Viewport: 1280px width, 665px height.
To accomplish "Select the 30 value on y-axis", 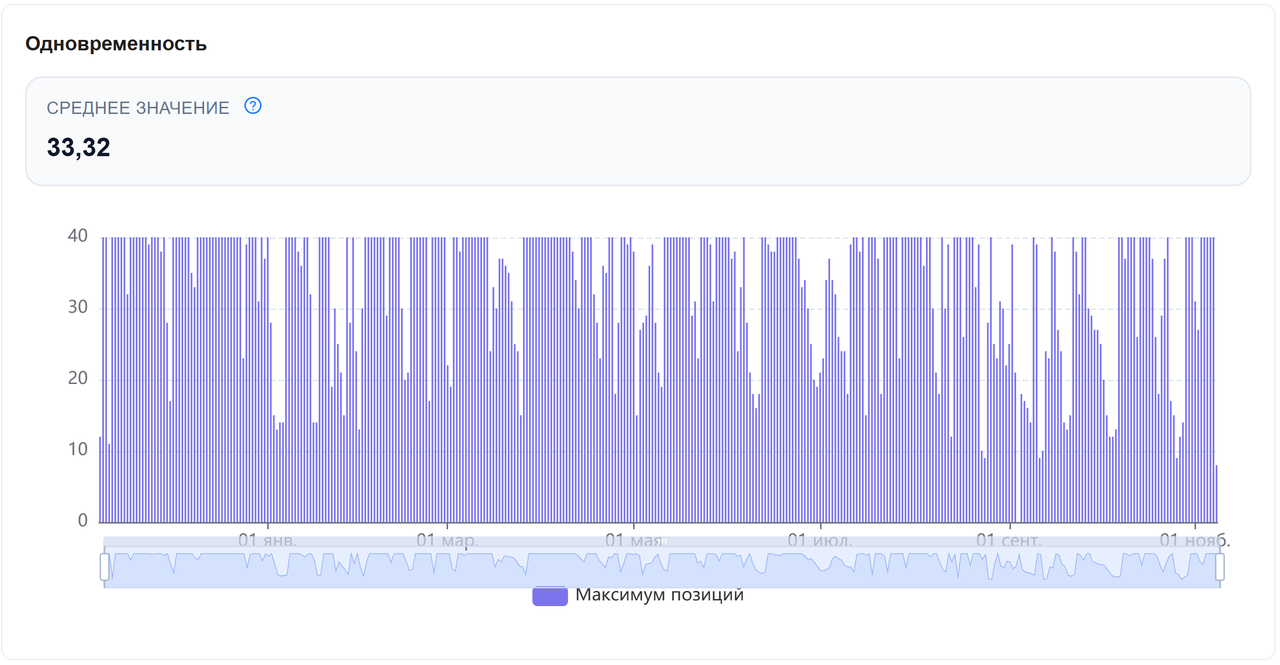I will tap(78, 307).
